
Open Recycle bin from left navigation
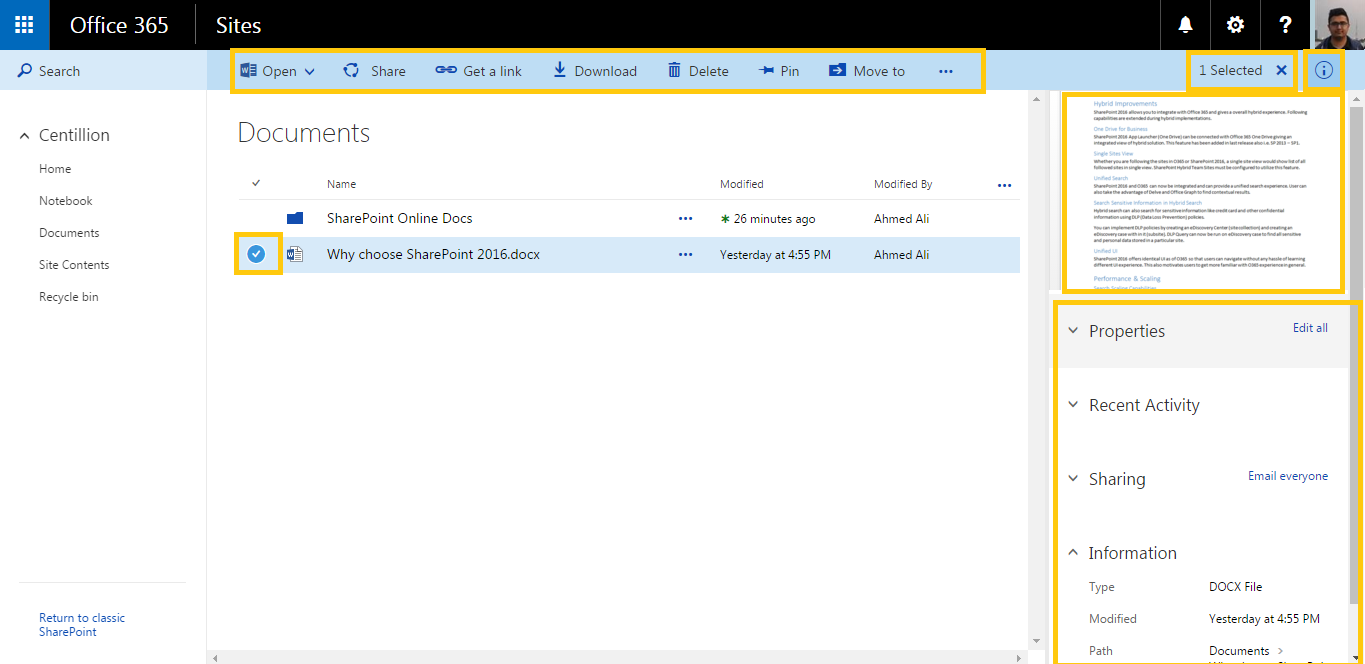point(68,297)
